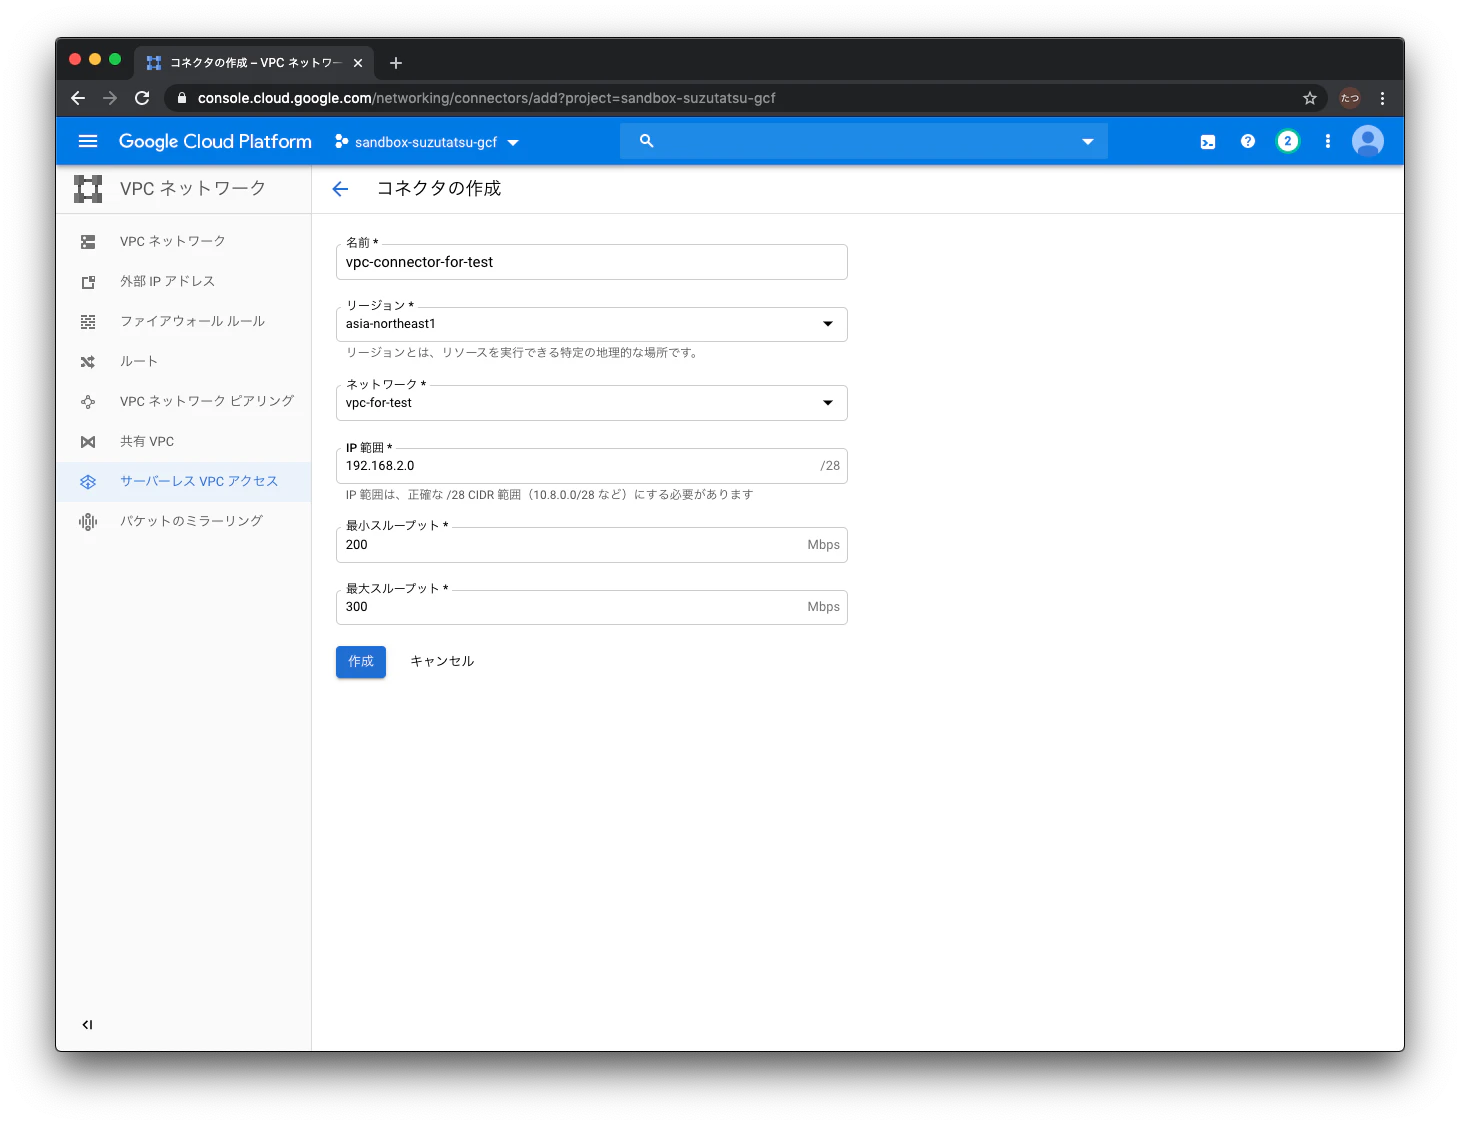Bookmark this page with the star

pos(1310,98)
